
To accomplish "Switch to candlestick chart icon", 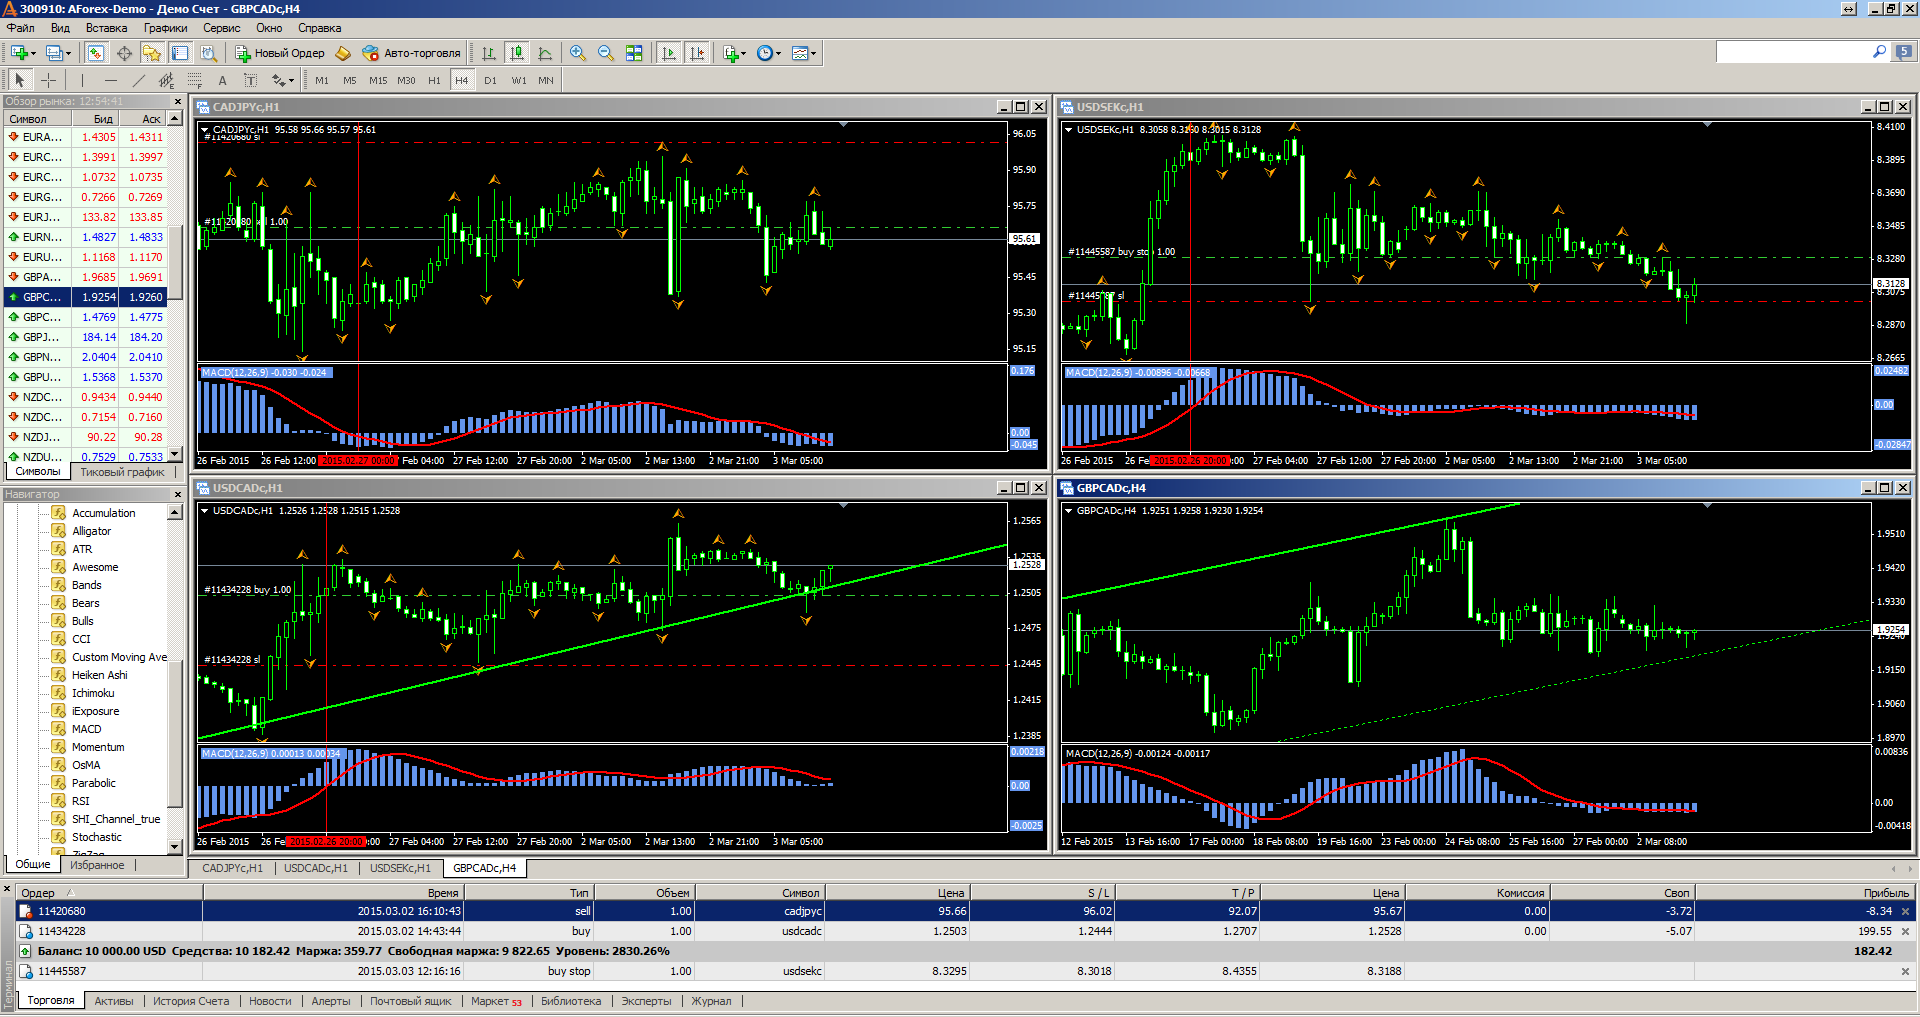I will (517, 53).
